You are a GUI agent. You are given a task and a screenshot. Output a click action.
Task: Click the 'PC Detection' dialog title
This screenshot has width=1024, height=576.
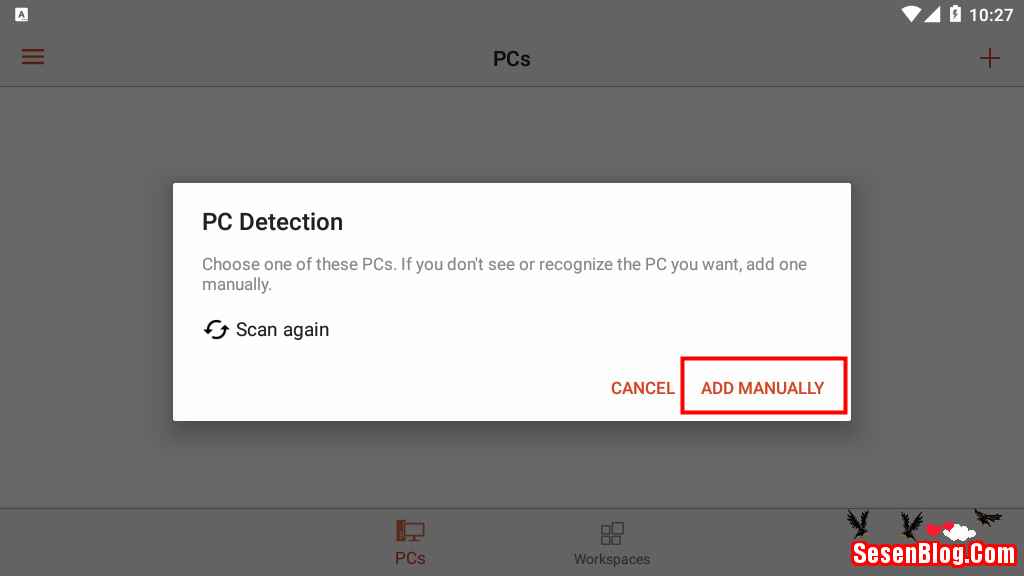coord(273,222)
